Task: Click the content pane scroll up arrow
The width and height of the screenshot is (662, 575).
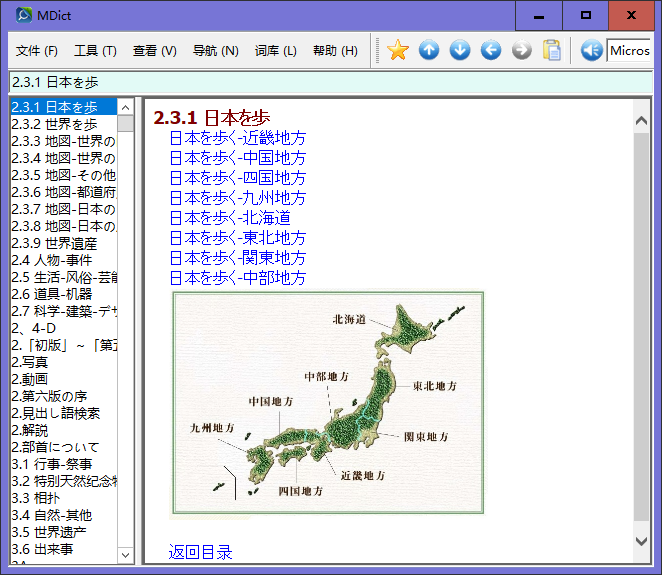Action: click(x=642, y=122)
